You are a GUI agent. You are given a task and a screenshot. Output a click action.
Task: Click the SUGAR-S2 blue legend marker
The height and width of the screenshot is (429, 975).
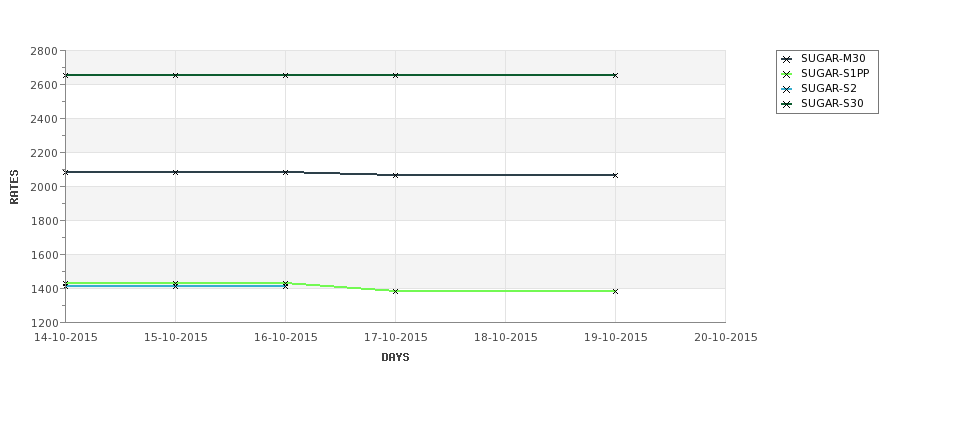(786, 89)
